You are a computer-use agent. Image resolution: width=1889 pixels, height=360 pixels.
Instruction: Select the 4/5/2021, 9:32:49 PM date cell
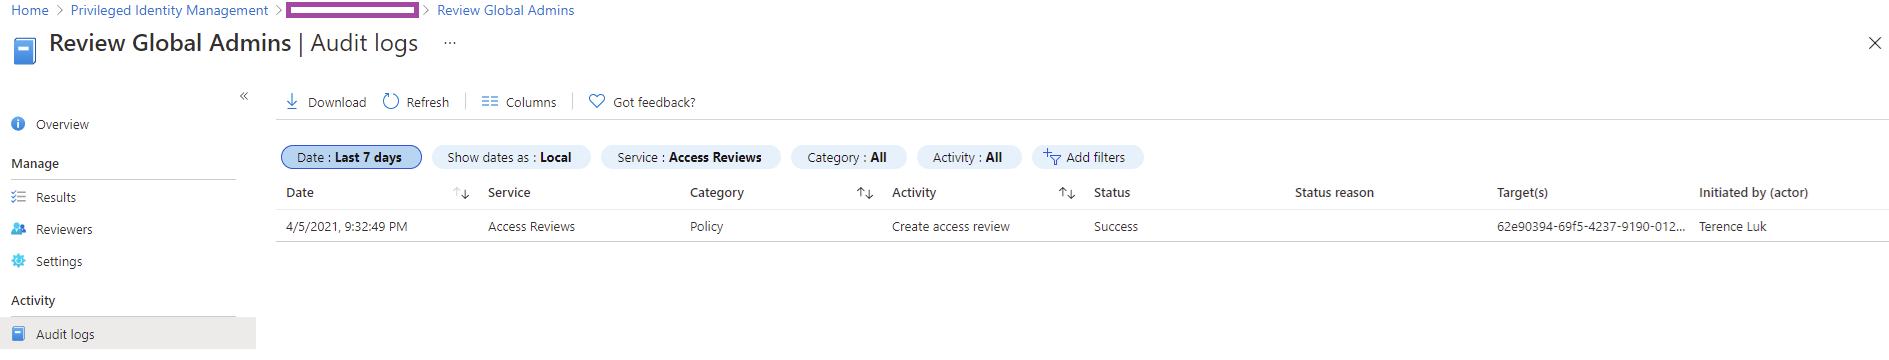click(347, 227)
